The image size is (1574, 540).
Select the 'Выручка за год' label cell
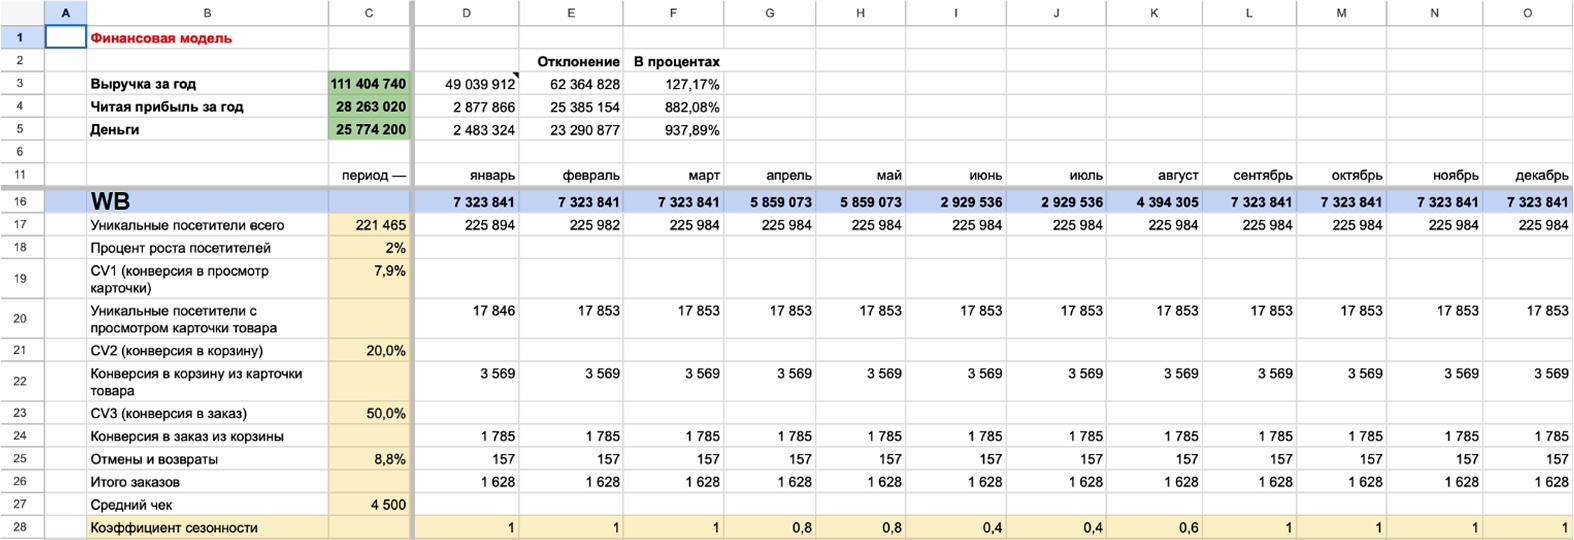click(x=207, y=84)
